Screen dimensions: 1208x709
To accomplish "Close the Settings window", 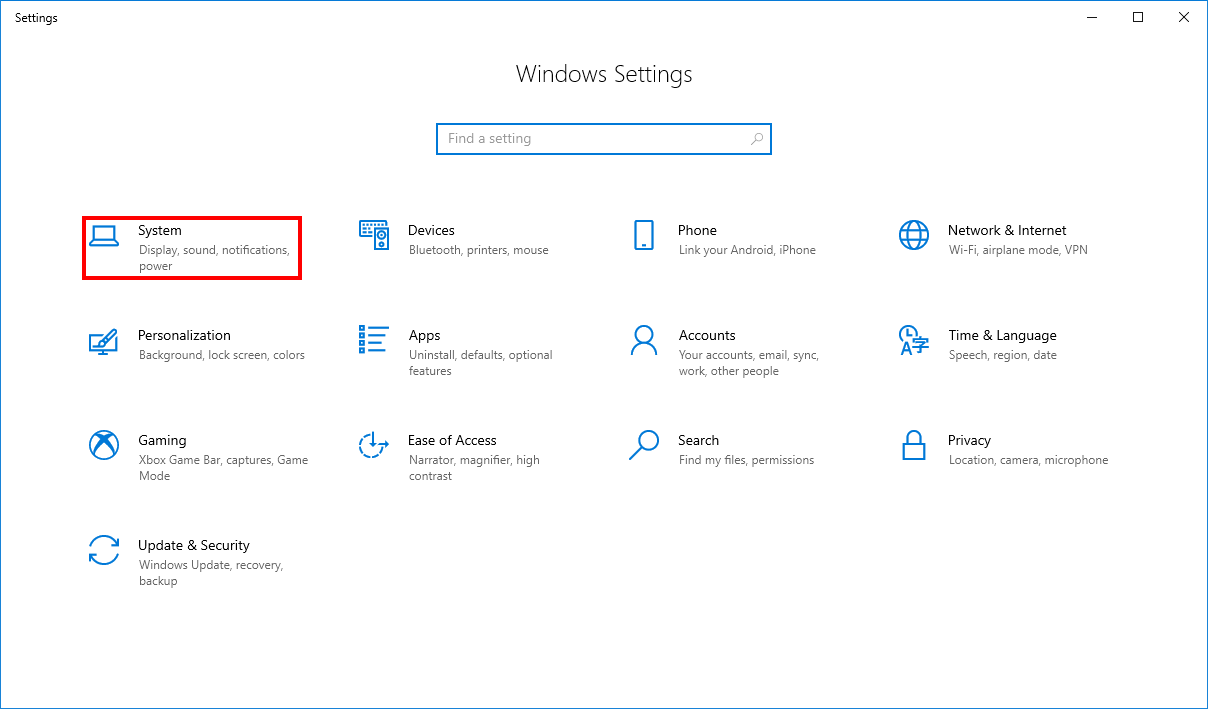I will tap(1184, 17).
